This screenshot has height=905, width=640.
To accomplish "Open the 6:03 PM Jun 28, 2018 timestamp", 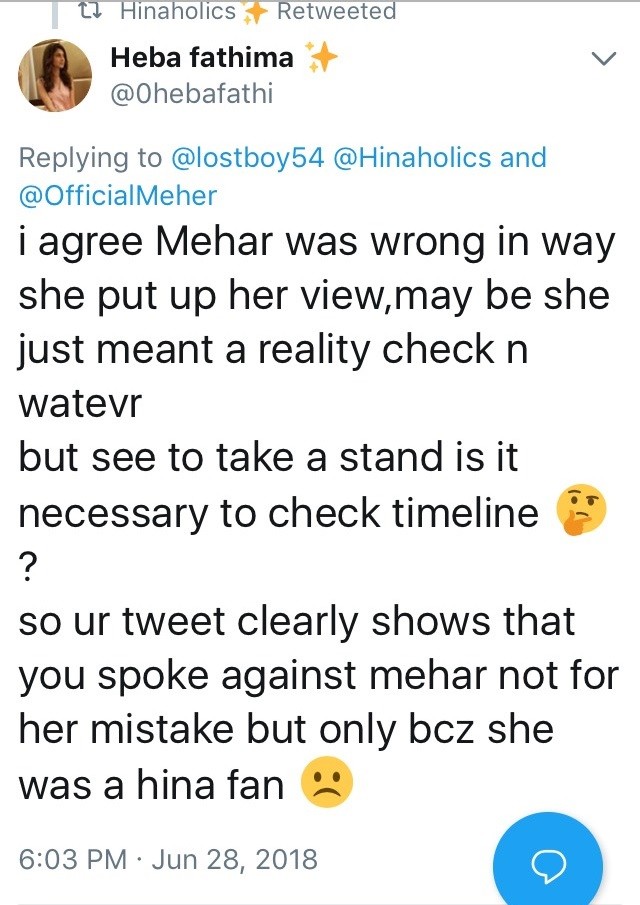I will (x=168, y=859).
